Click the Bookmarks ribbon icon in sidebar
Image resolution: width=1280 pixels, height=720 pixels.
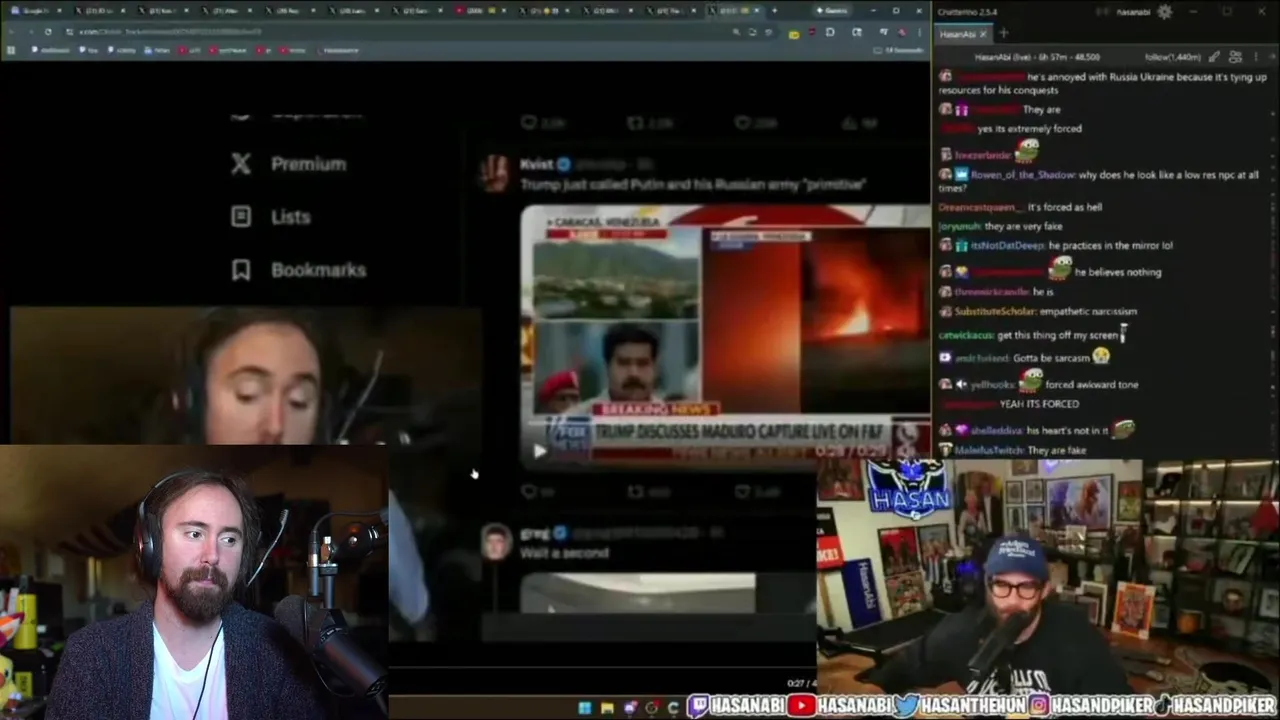tap(241, 270)
